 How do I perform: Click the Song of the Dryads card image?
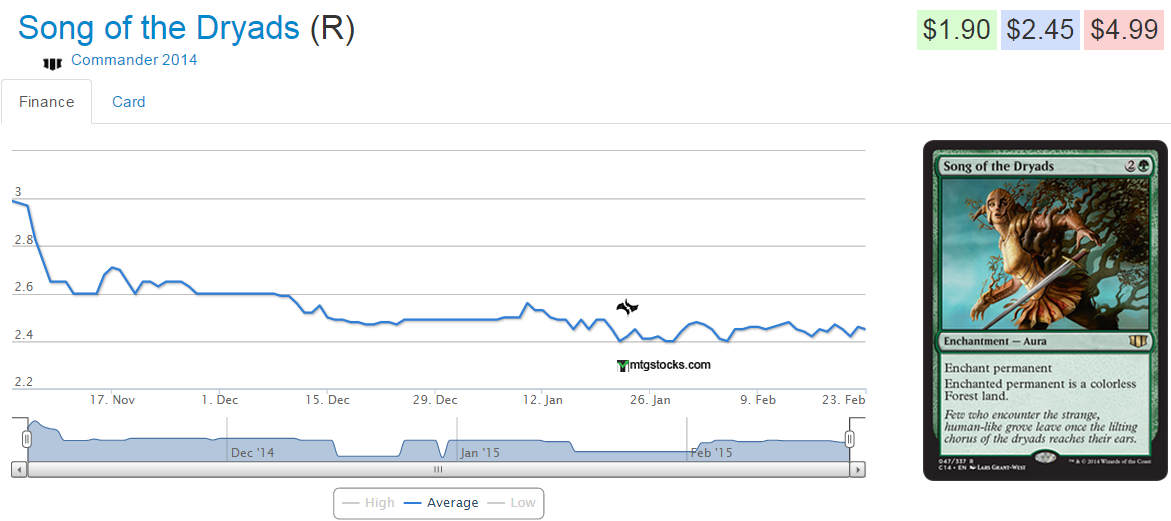1045,310
